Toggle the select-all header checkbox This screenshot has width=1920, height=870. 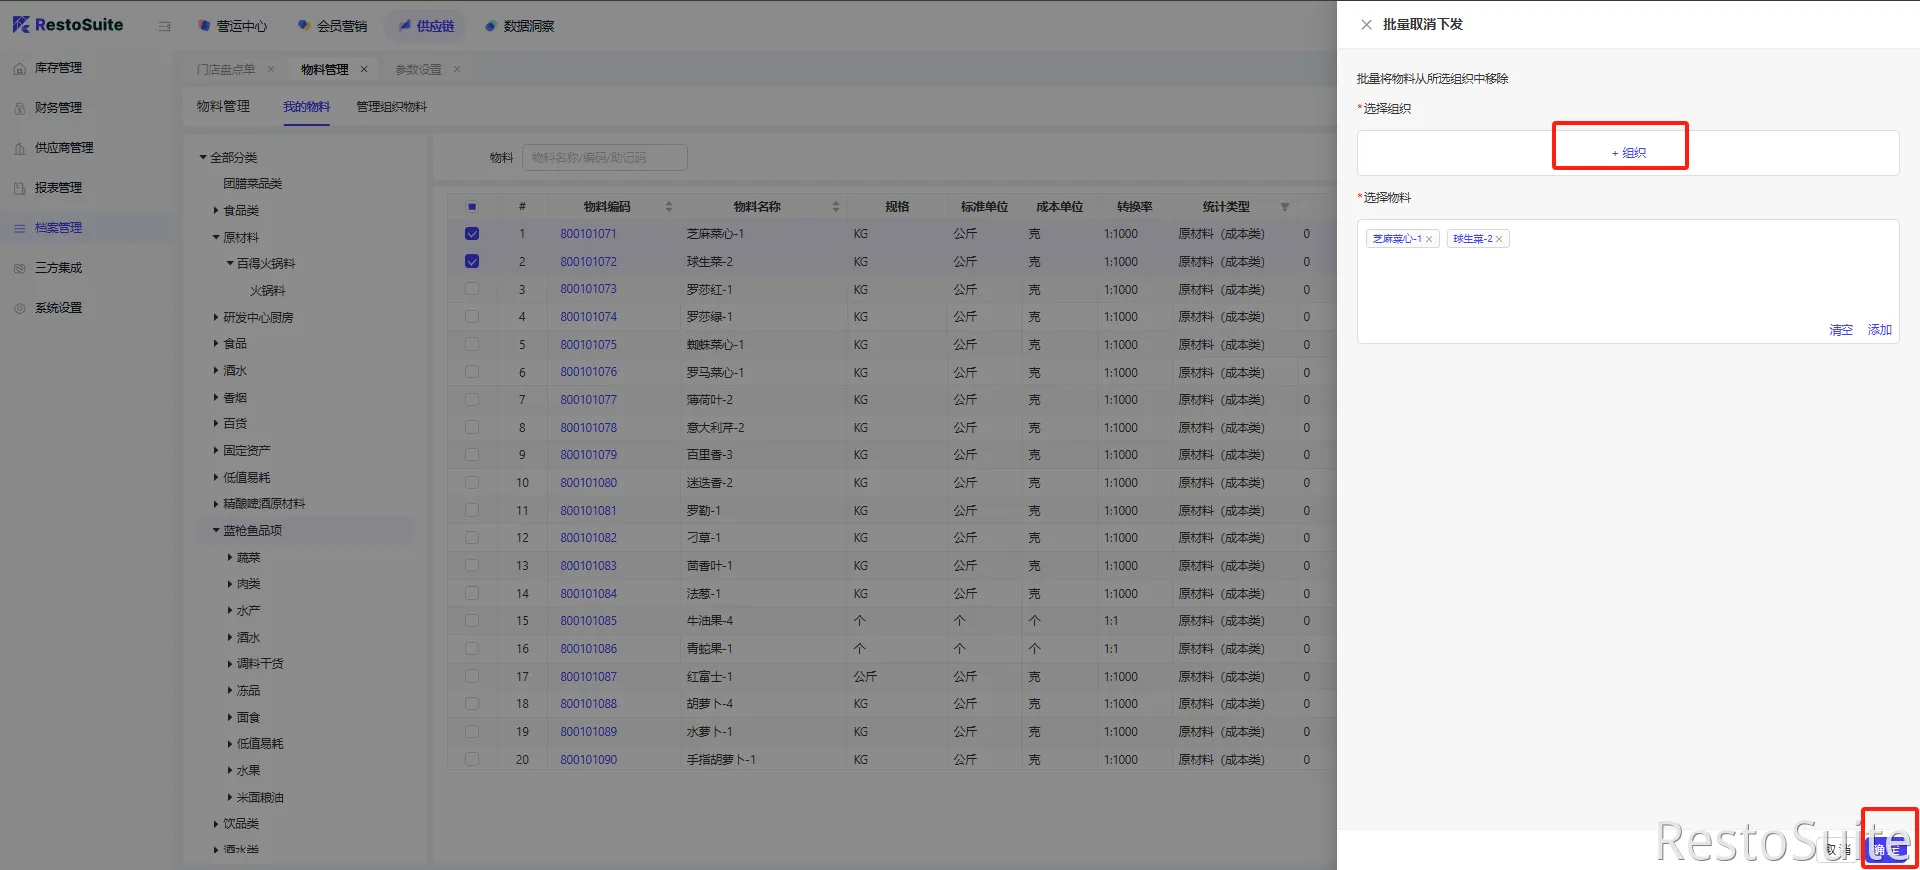coord(472,207)
